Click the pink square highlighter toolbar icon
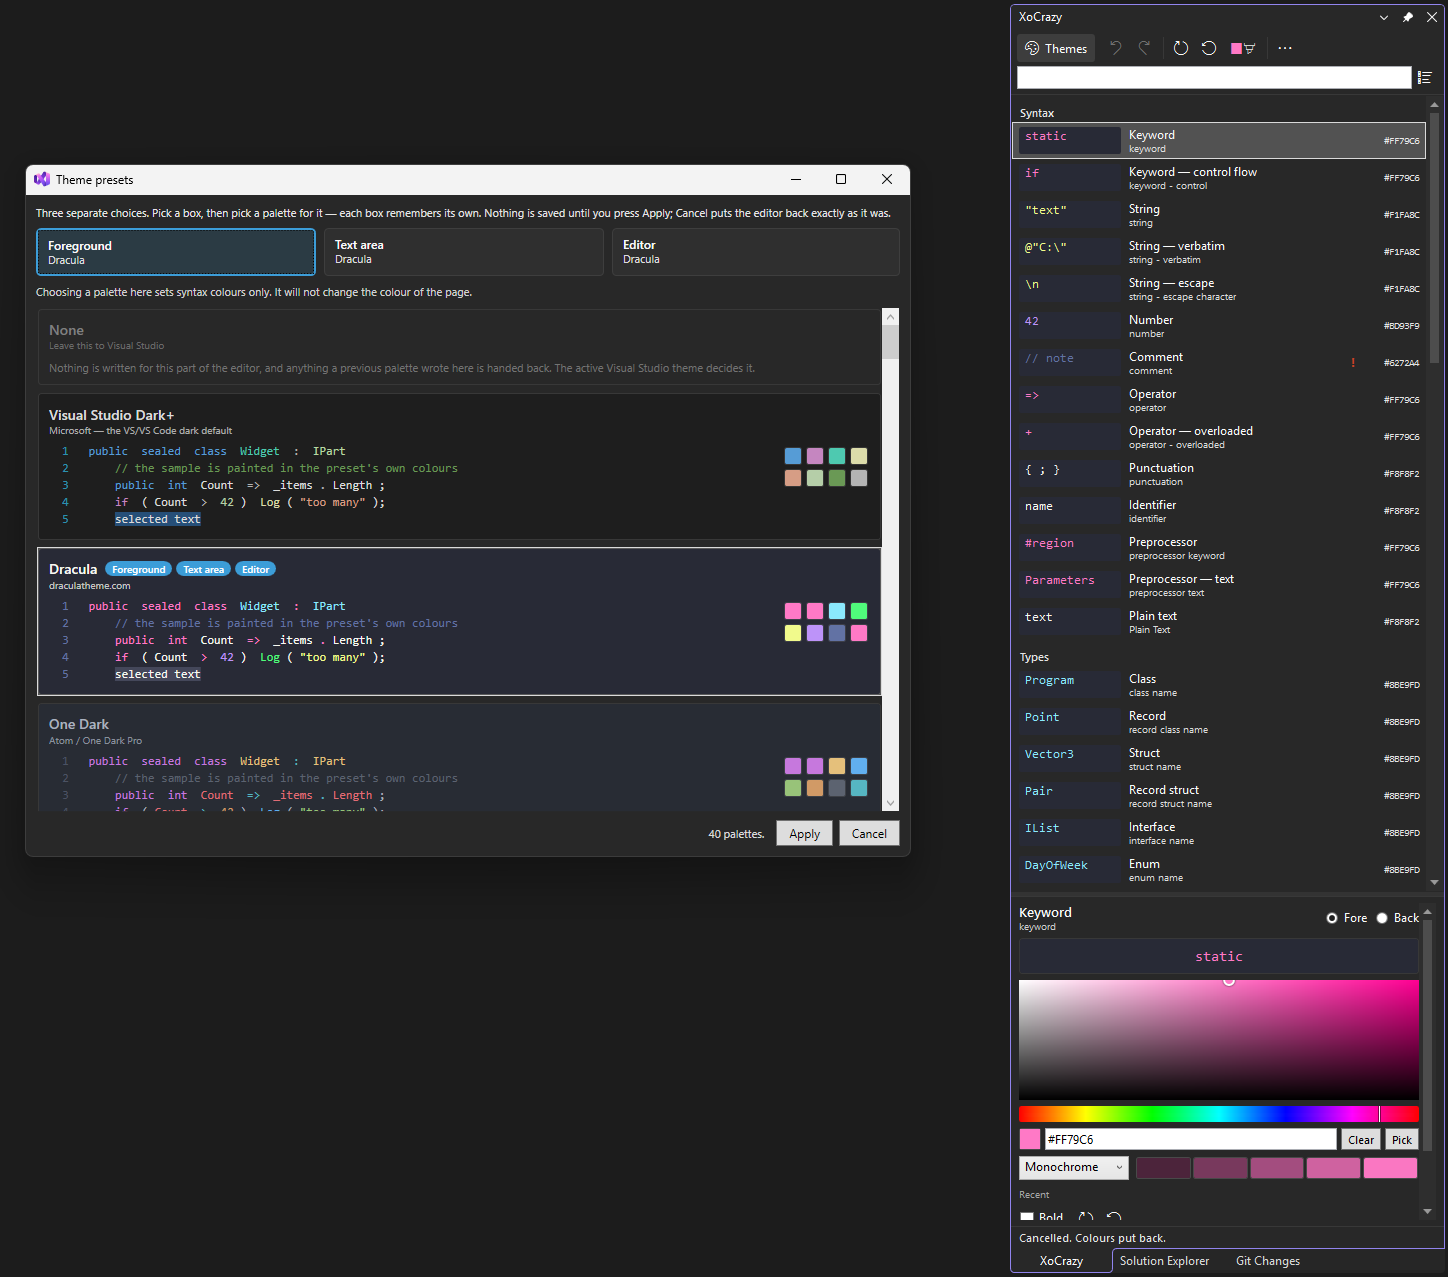1448x1277 pixels. point(1243,48)
